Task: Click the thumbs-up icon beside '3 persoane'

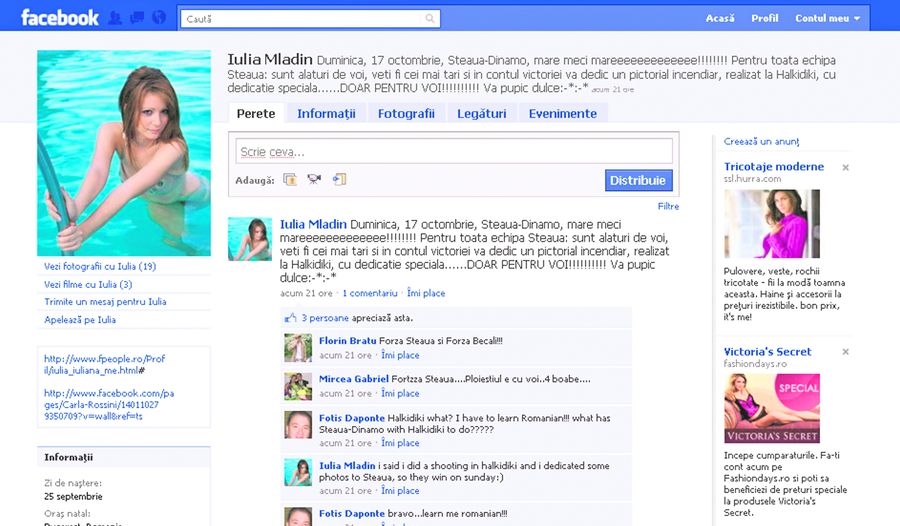Action: click(x=291, y=318)
